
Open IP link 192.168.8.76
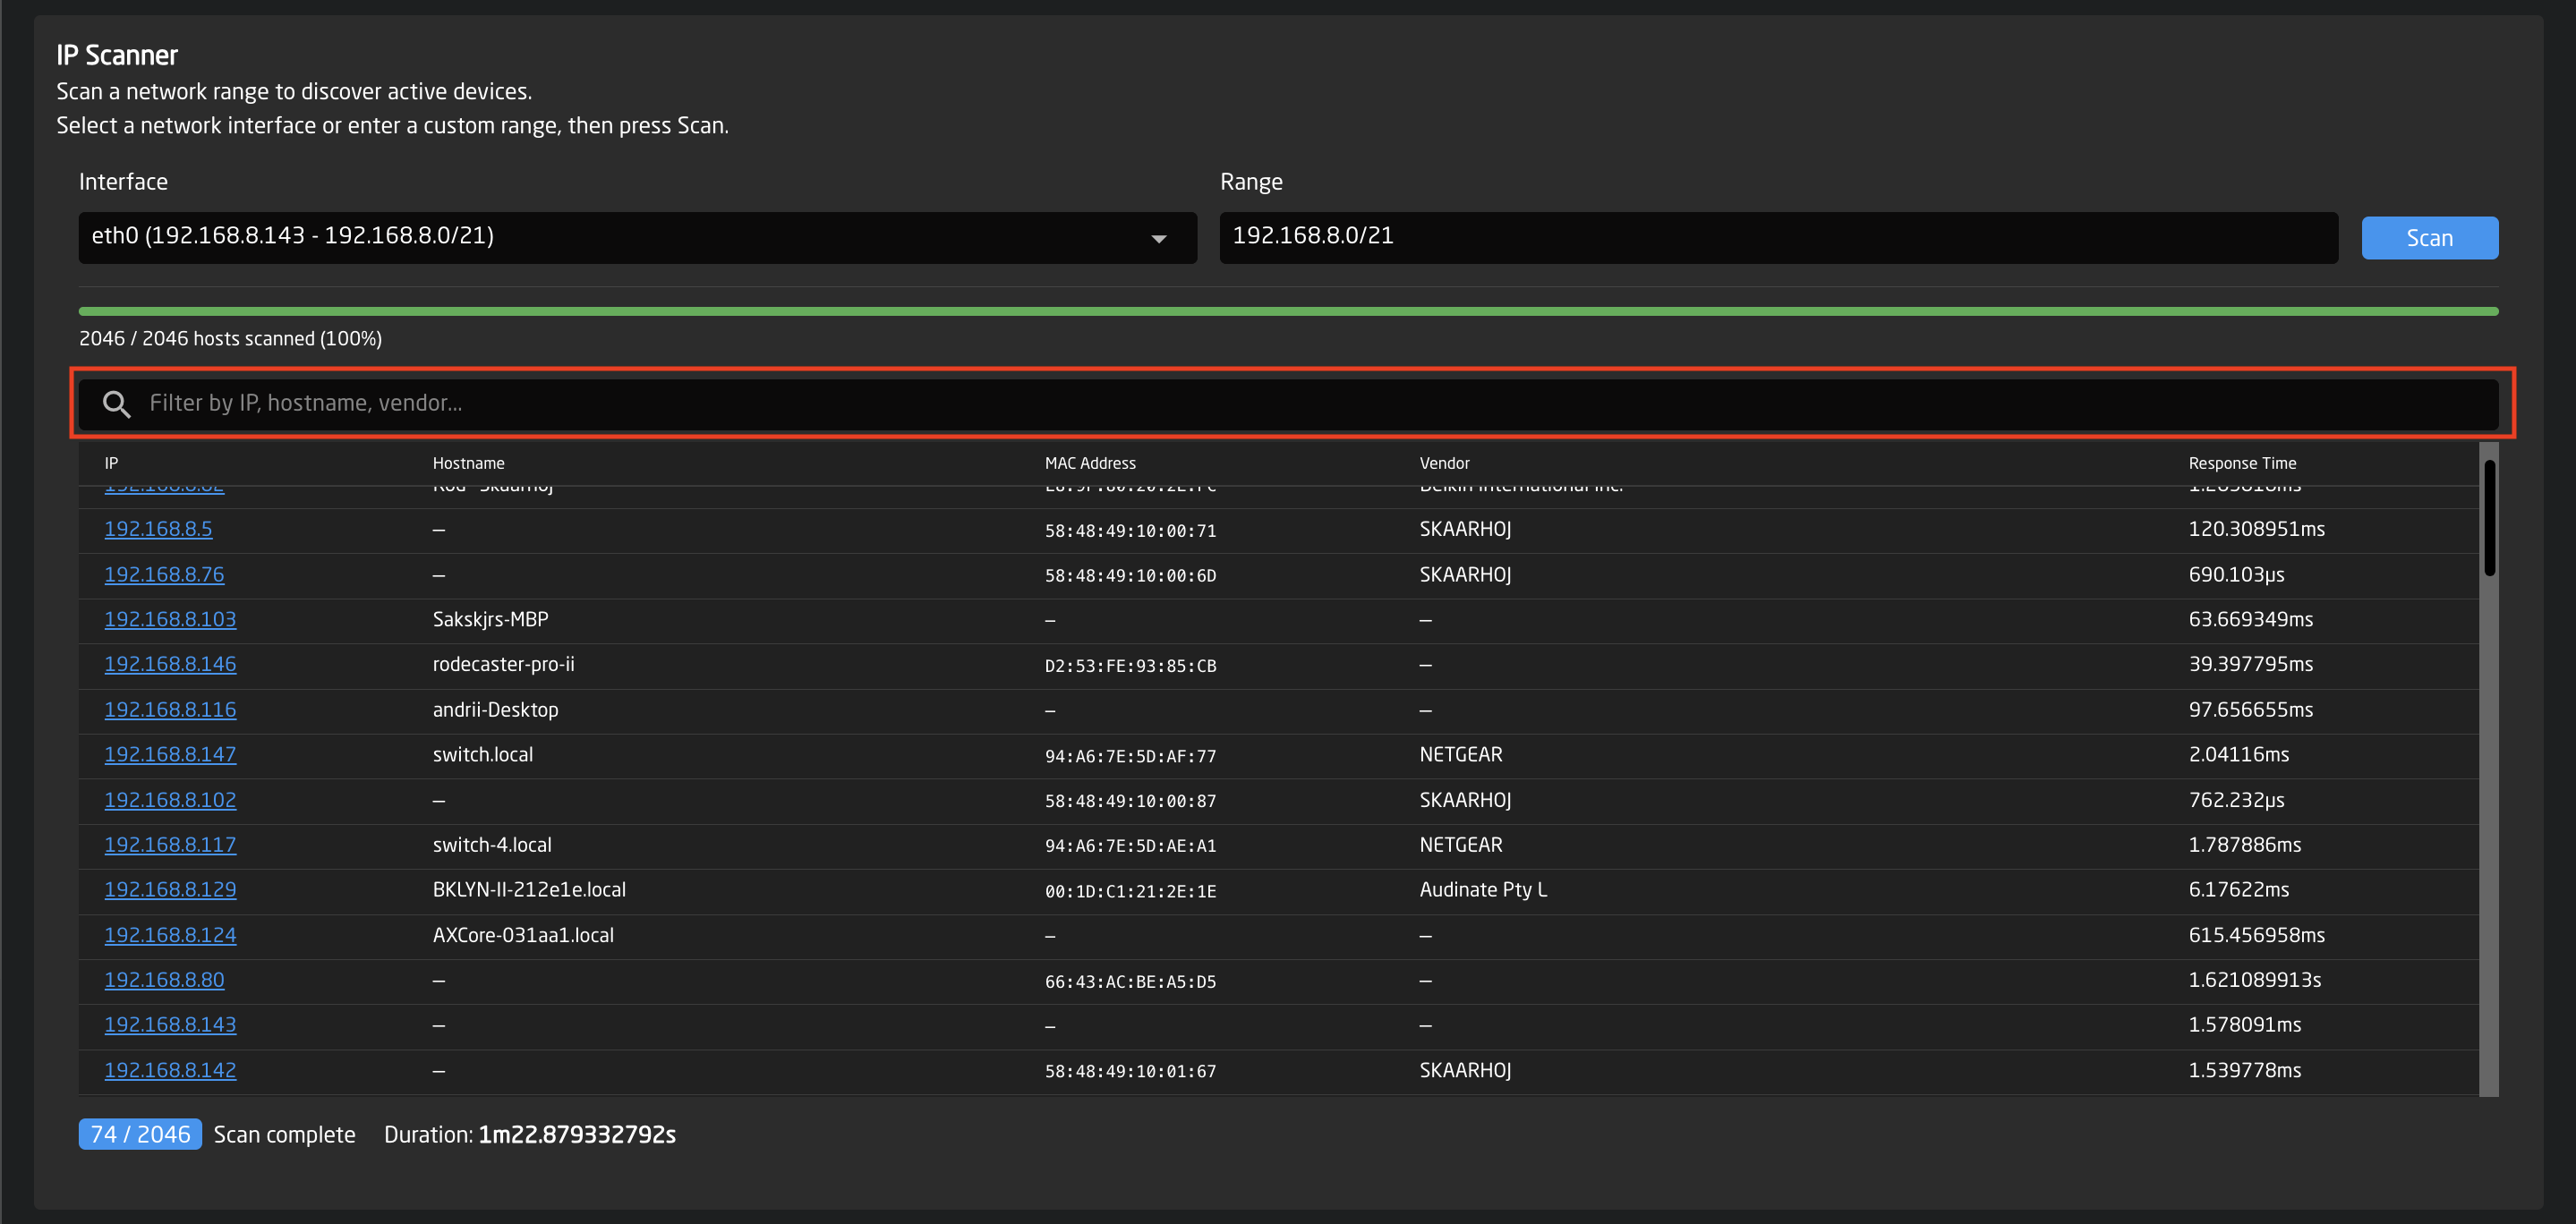click(164, 574)
